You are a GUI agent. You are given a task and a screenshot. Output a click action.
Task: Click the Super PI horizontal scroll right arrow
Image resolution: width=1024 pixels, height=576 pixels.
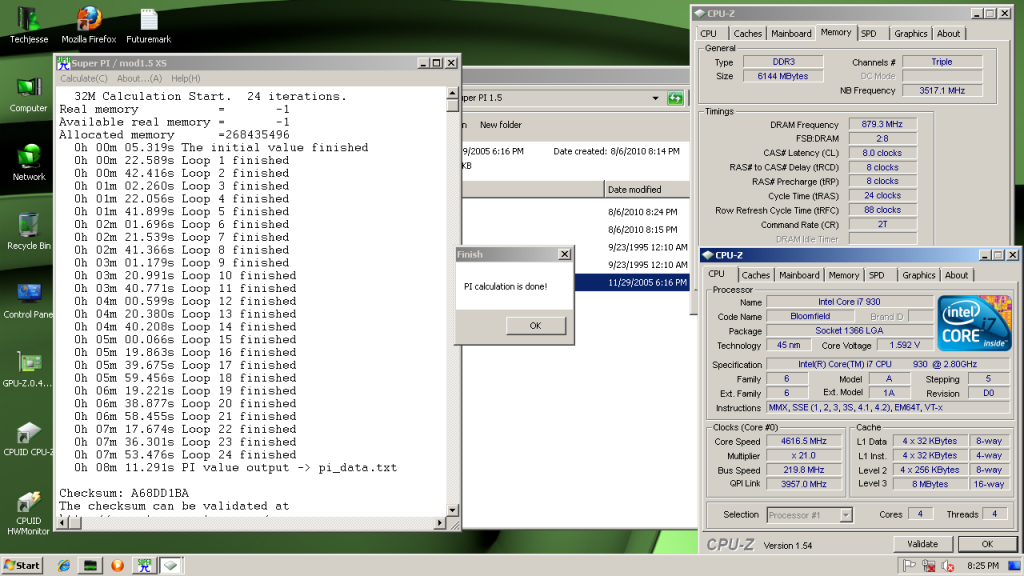(x=440, y=522)
